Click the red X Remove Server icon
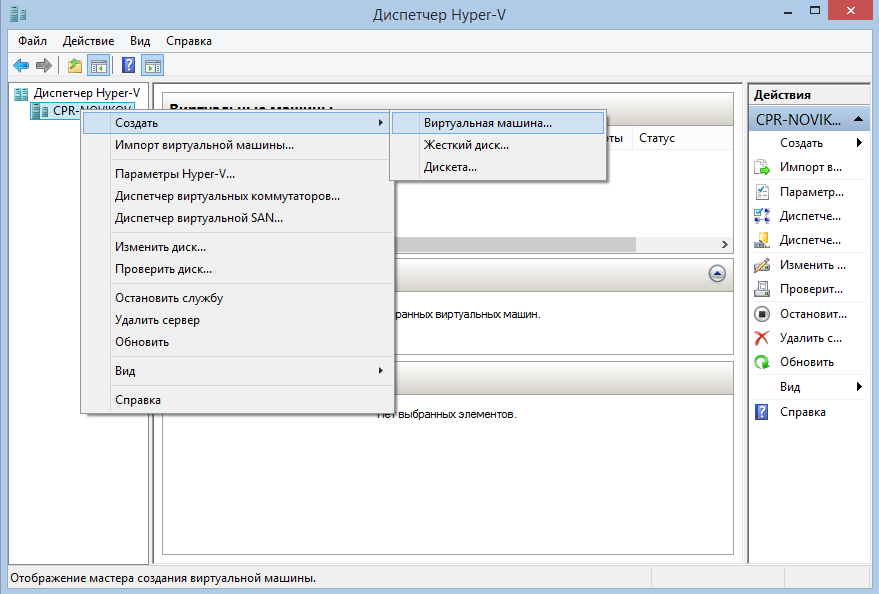 [761, 338]
